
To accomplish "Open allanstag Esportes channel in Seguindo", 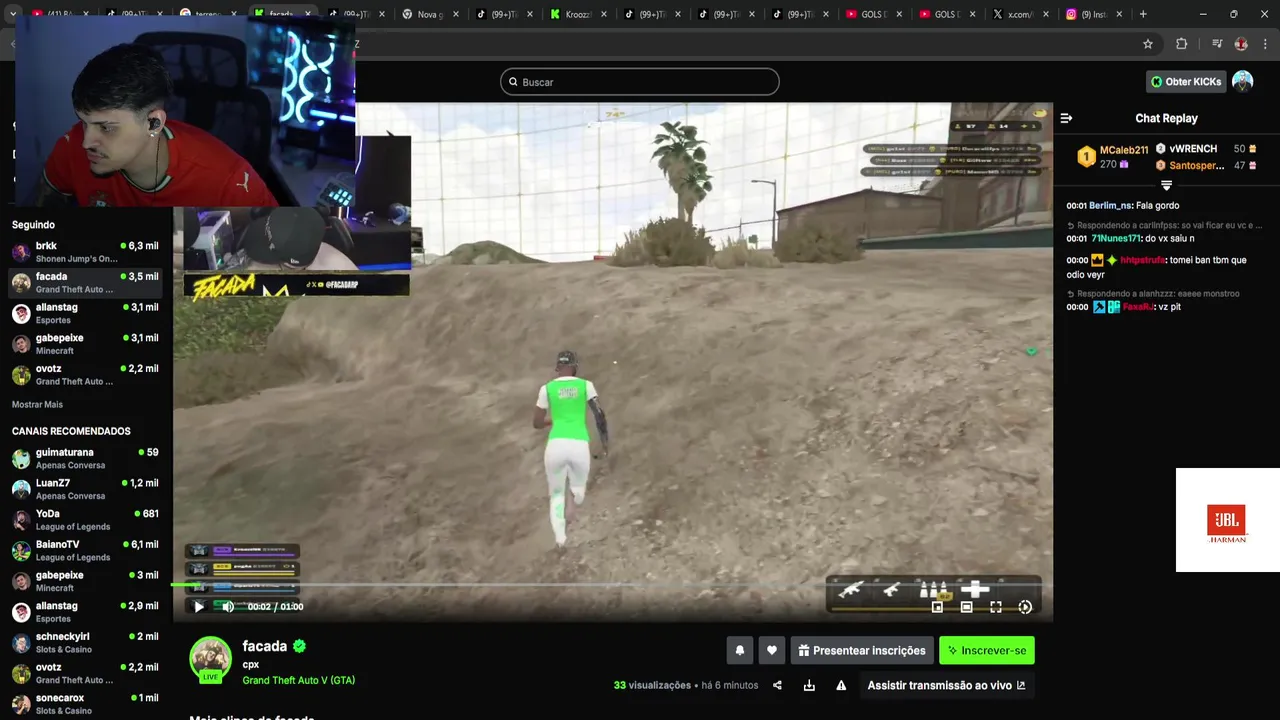I will [85, 313].
